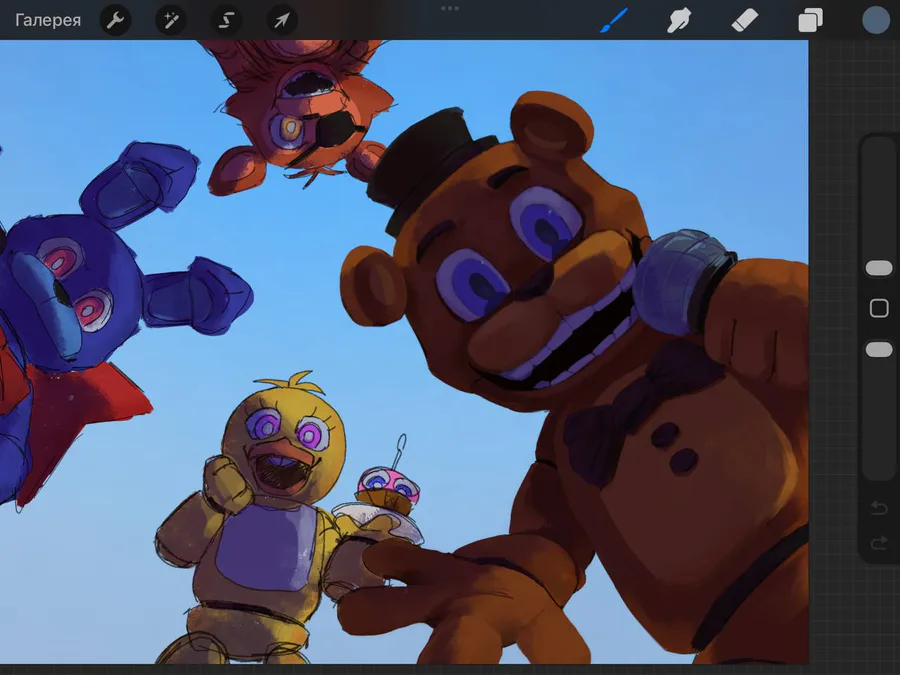Click the brush size slider handle
Screen dimensions: 900x675
coord(879,268)
